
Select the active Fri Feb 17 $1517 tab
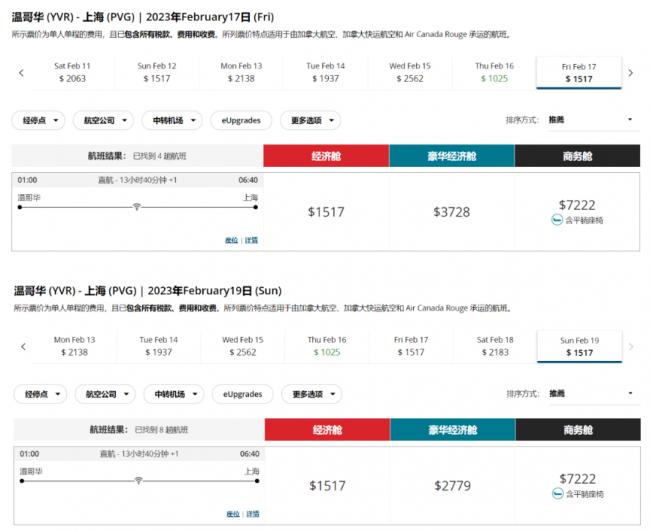tap(579, 73)
